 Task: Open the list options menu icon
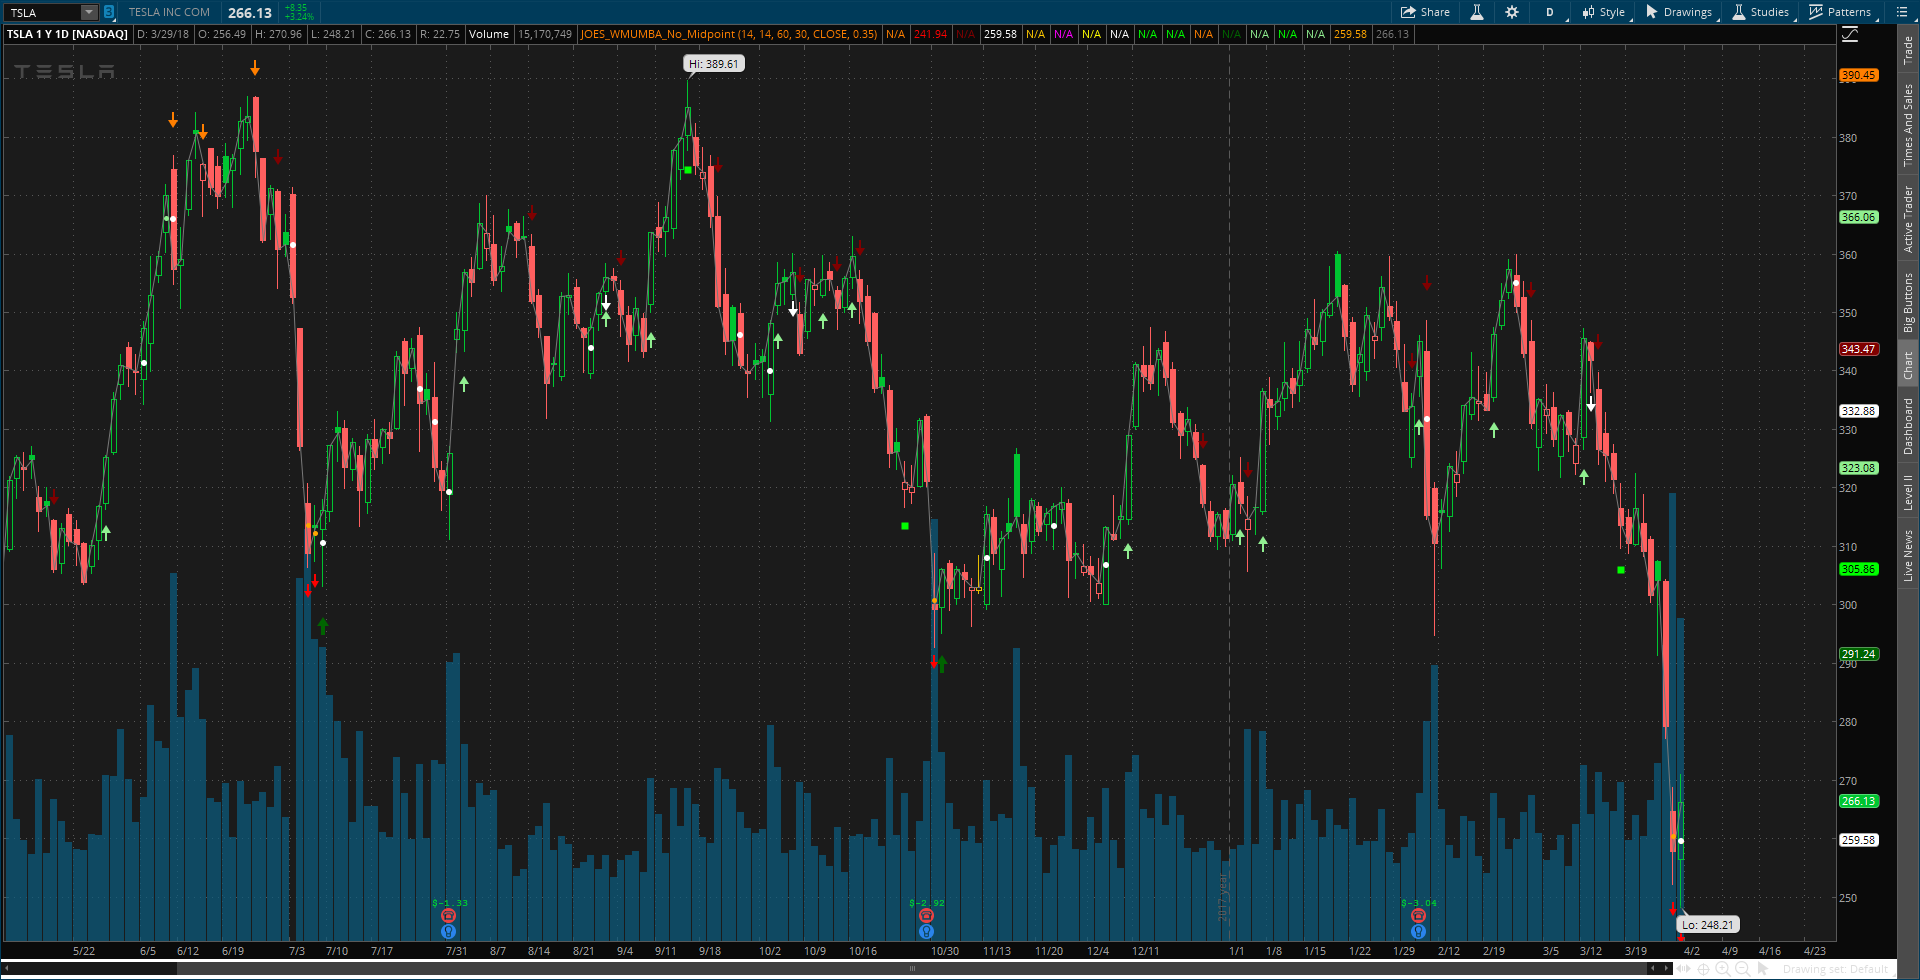pyautogui.click(x=1902, y=12)
